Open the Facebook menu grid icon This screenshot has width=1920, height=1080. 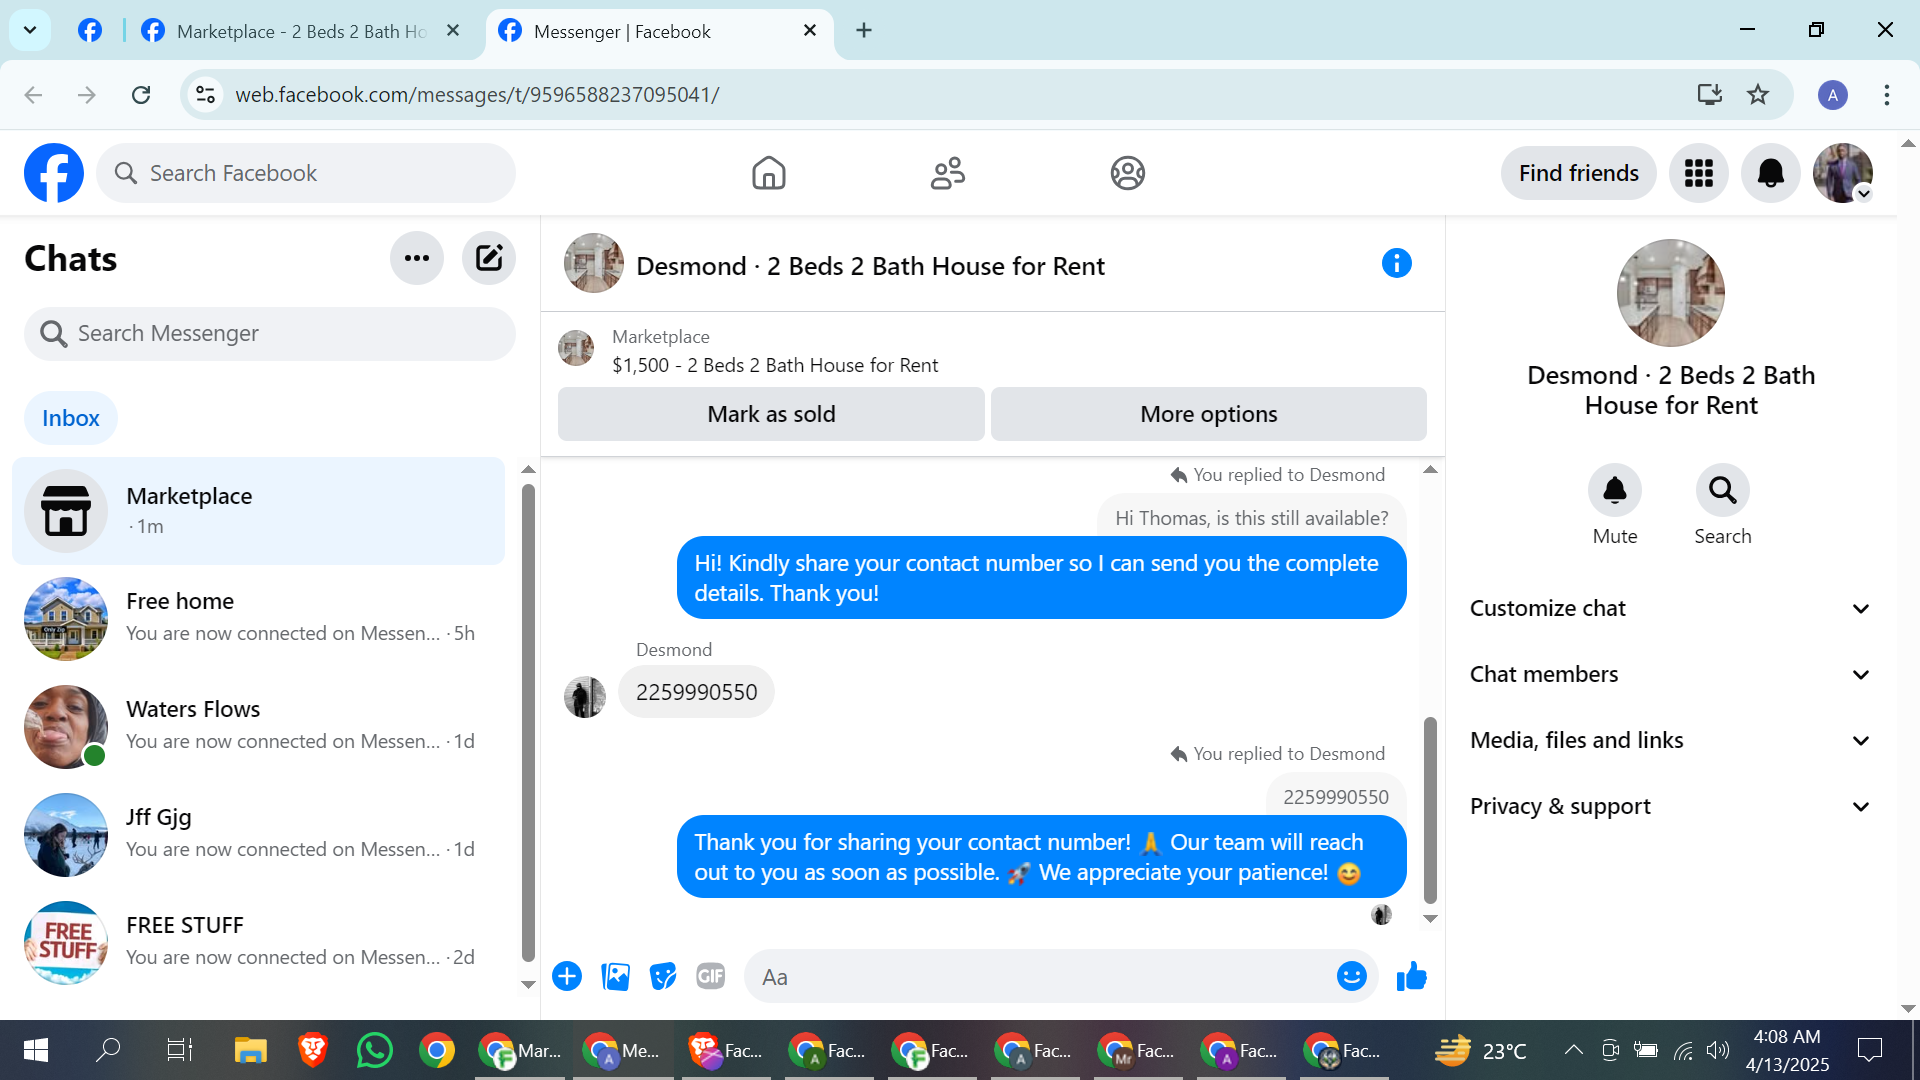coord(1699,173)
